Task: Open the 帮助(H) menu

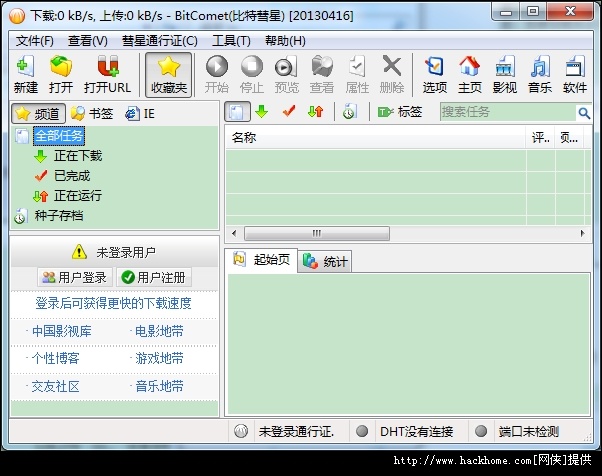Action: (285, 41)
